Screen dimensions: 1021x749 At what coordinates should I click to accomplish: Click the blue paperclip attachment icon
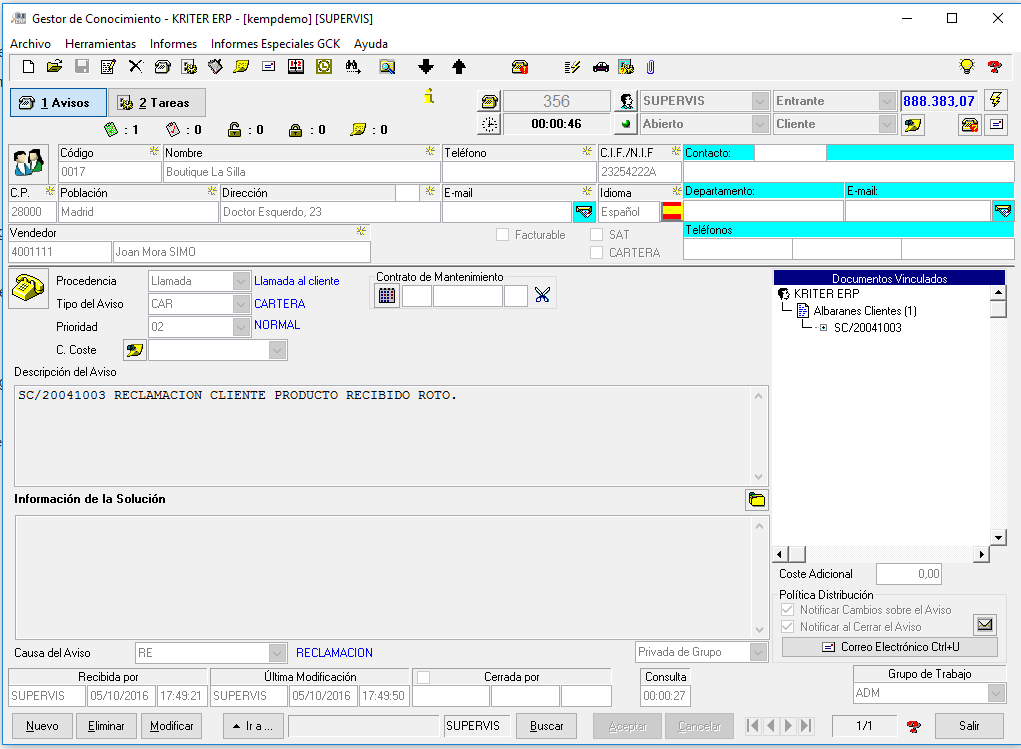[x=650, y=67]
